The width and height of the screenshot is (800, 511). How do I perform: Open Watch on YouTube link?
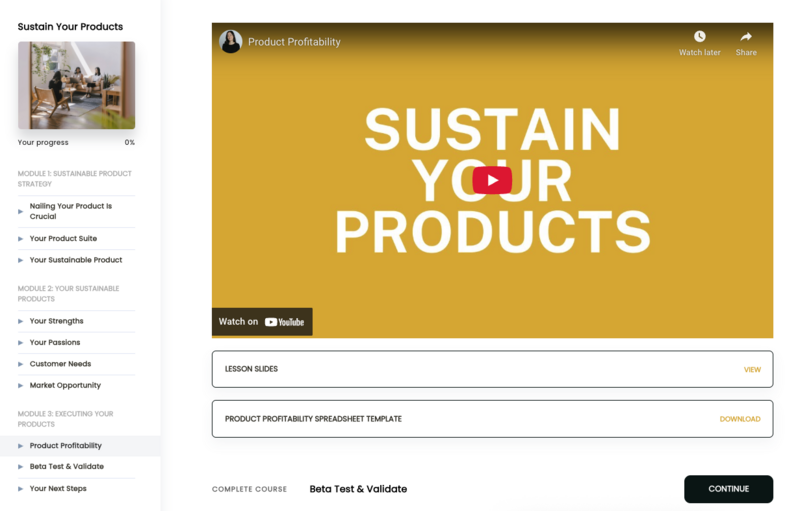click(262, 322)
